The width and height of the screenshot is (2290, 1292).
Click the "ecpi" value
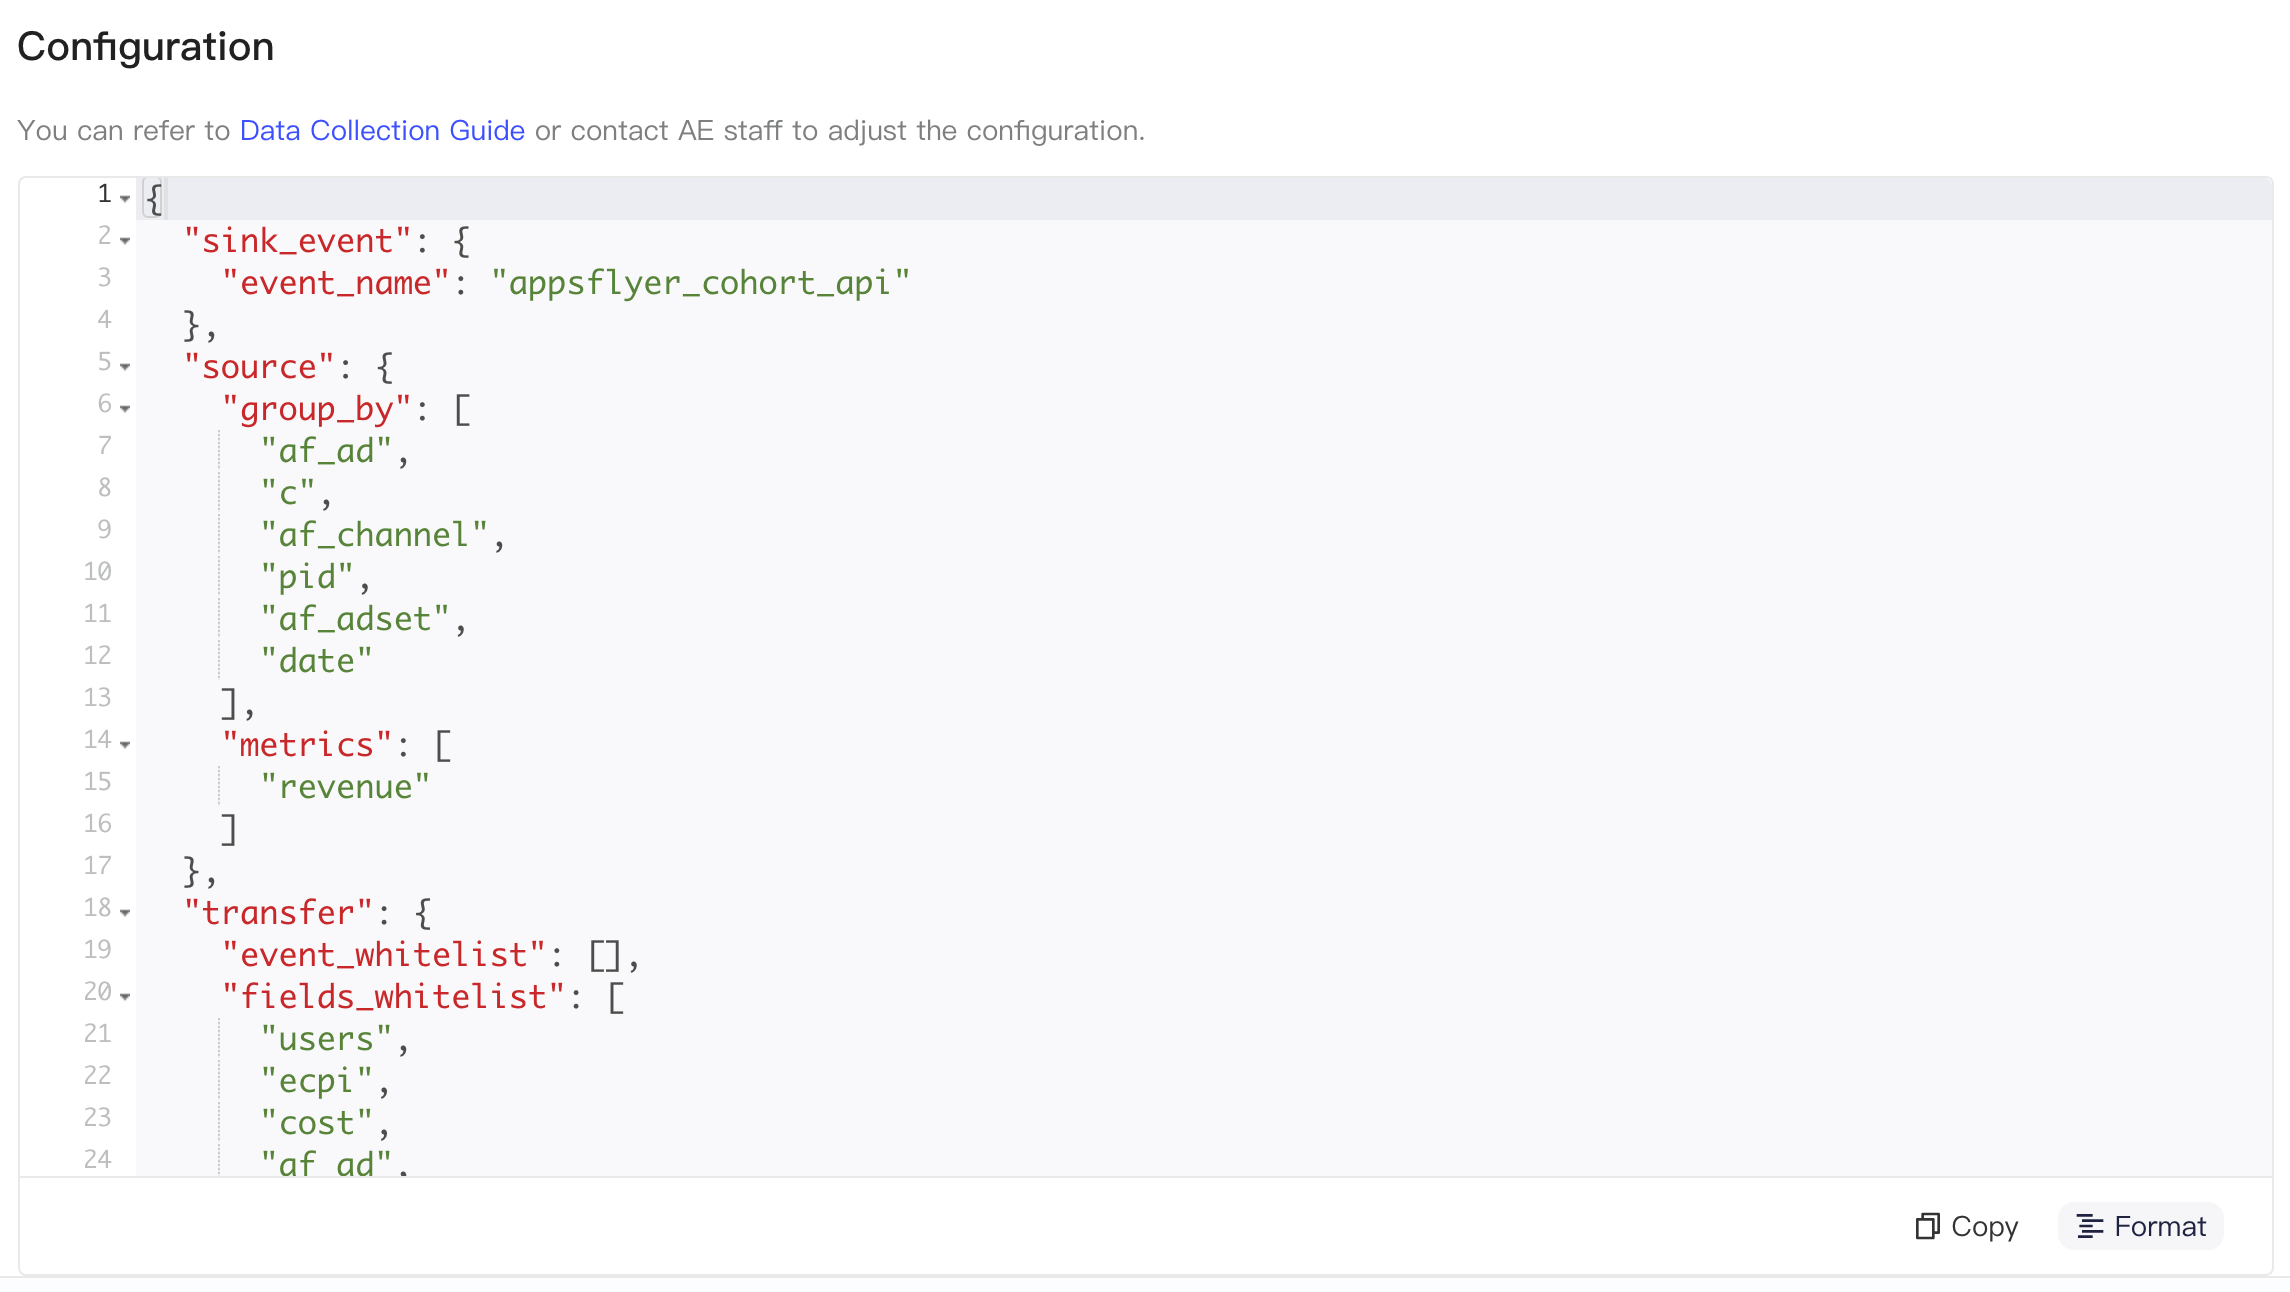click(316, 1081)
